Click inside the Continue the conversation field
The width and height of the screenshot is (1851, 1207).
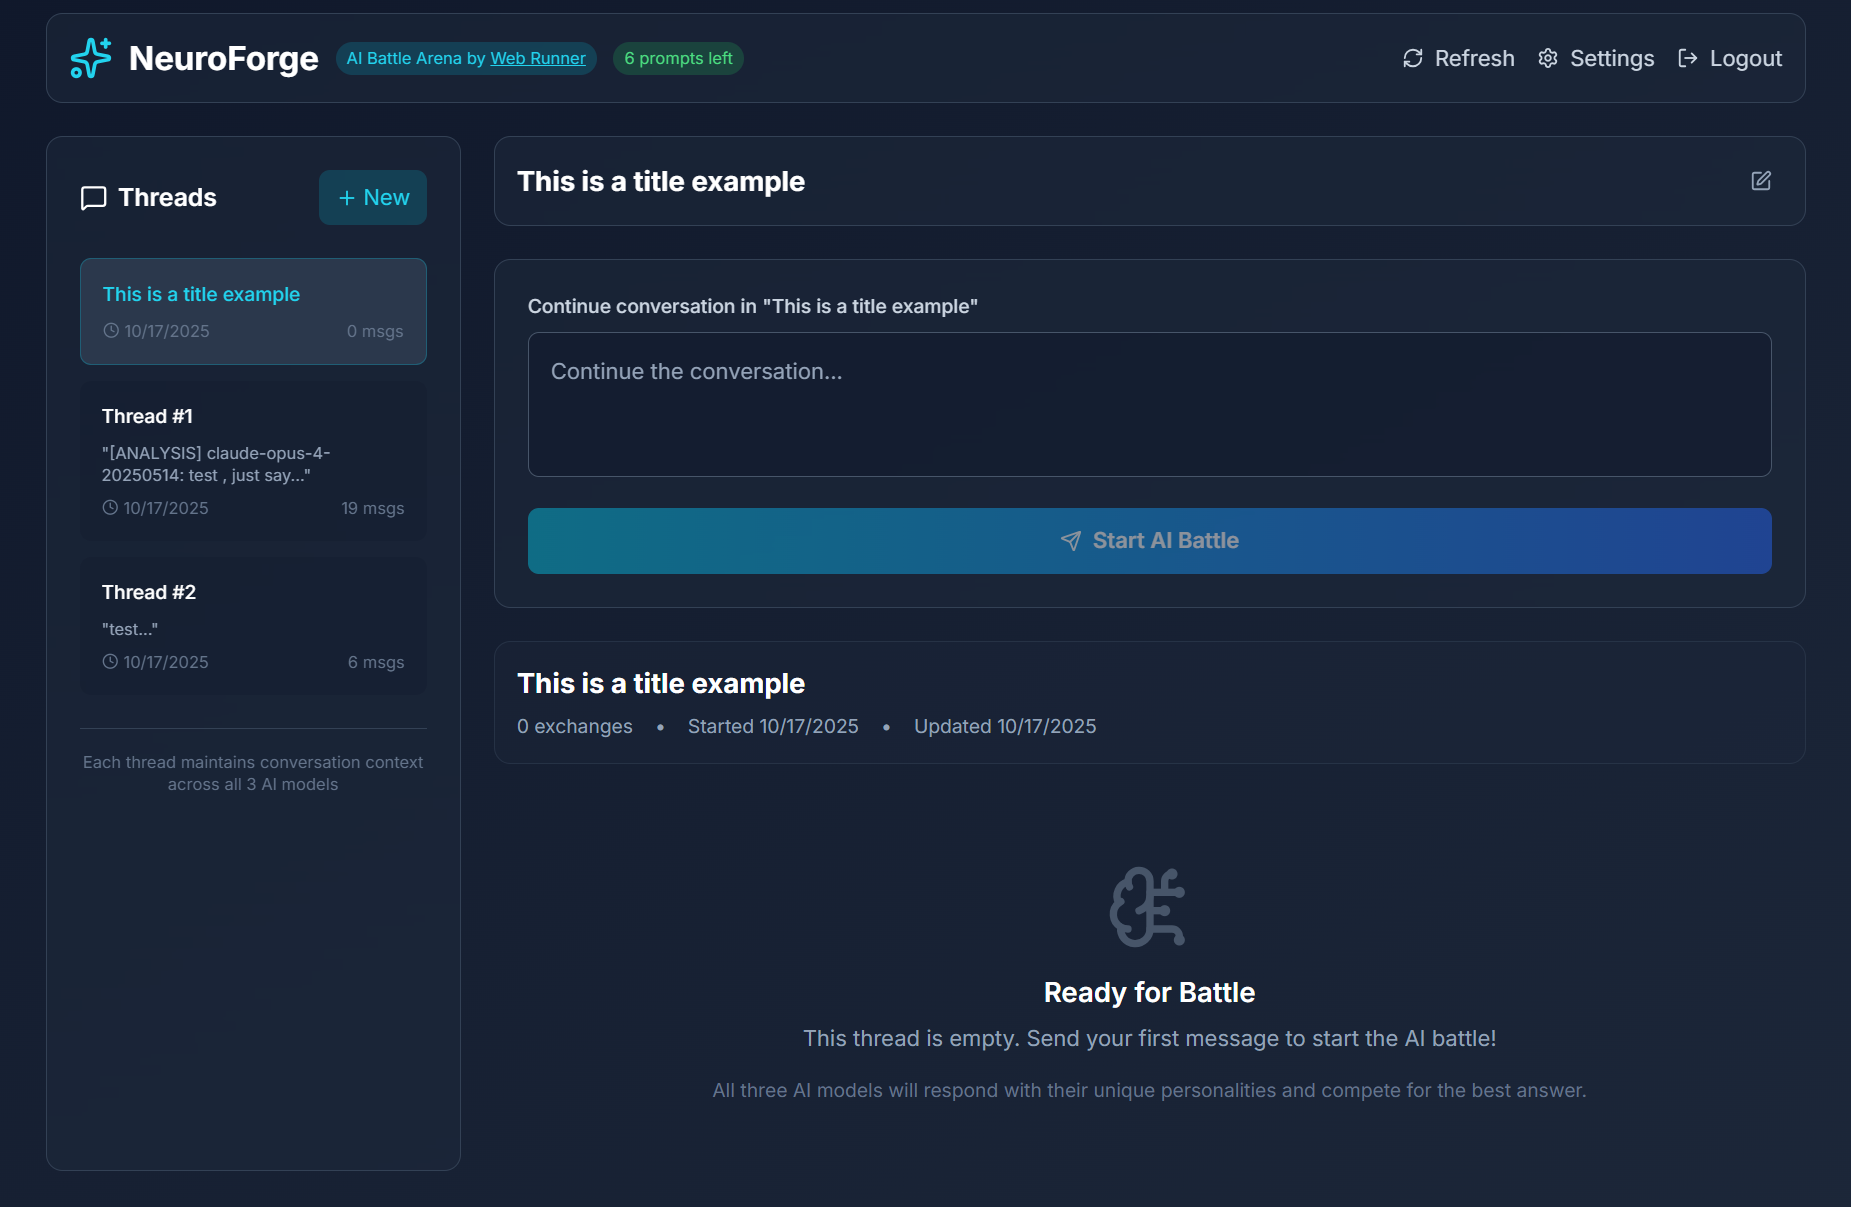[1148, 404]
